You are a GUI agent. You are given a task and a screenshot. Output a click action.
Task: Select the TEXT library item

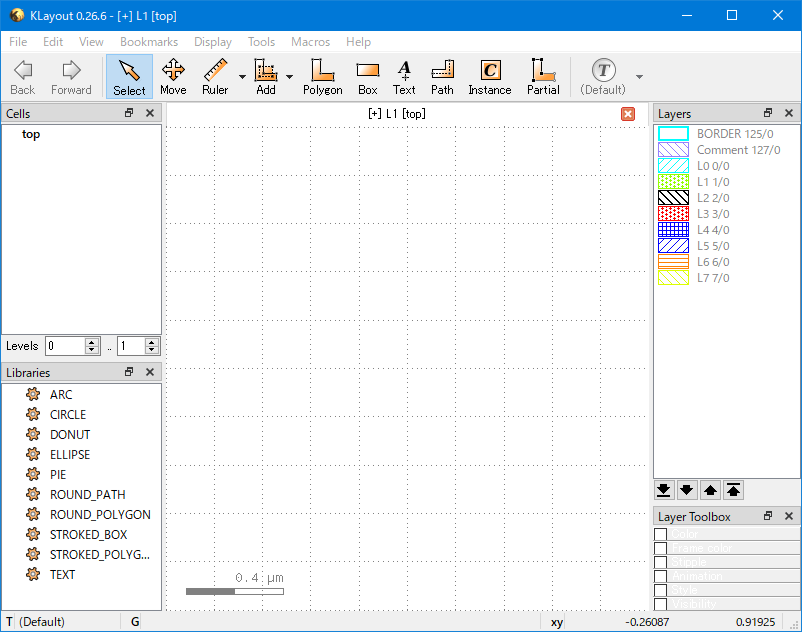62,575
